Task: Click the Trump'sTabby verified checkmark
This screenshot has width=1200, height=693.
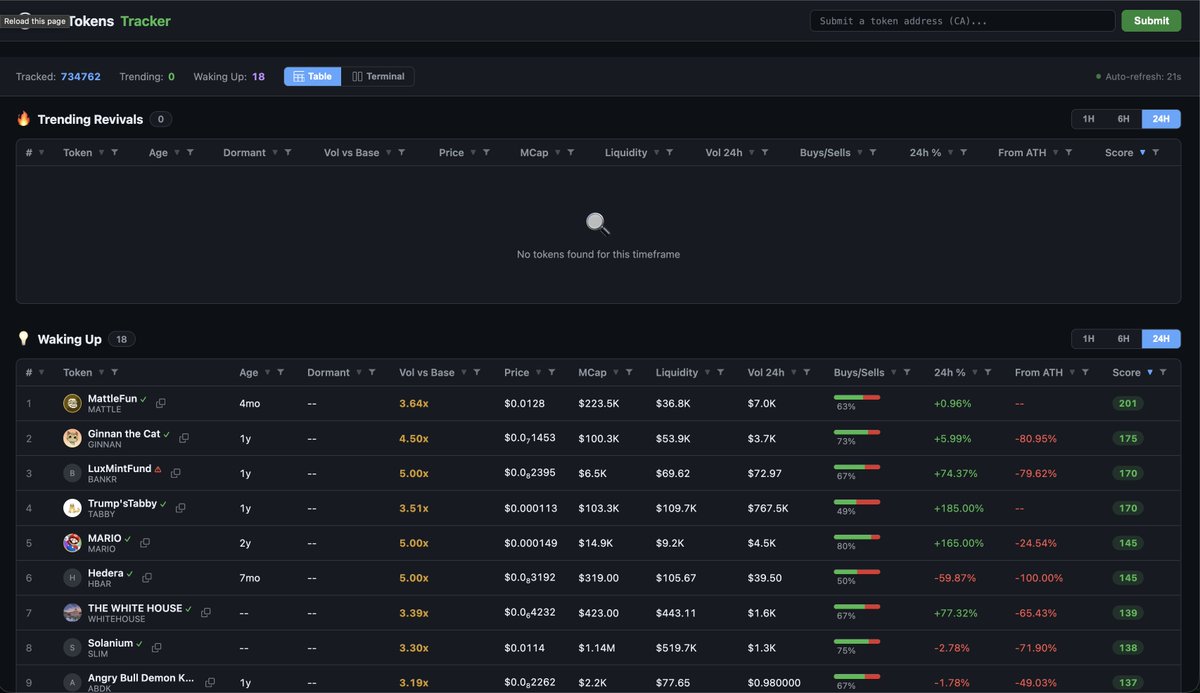Action: tap(164, 504)
